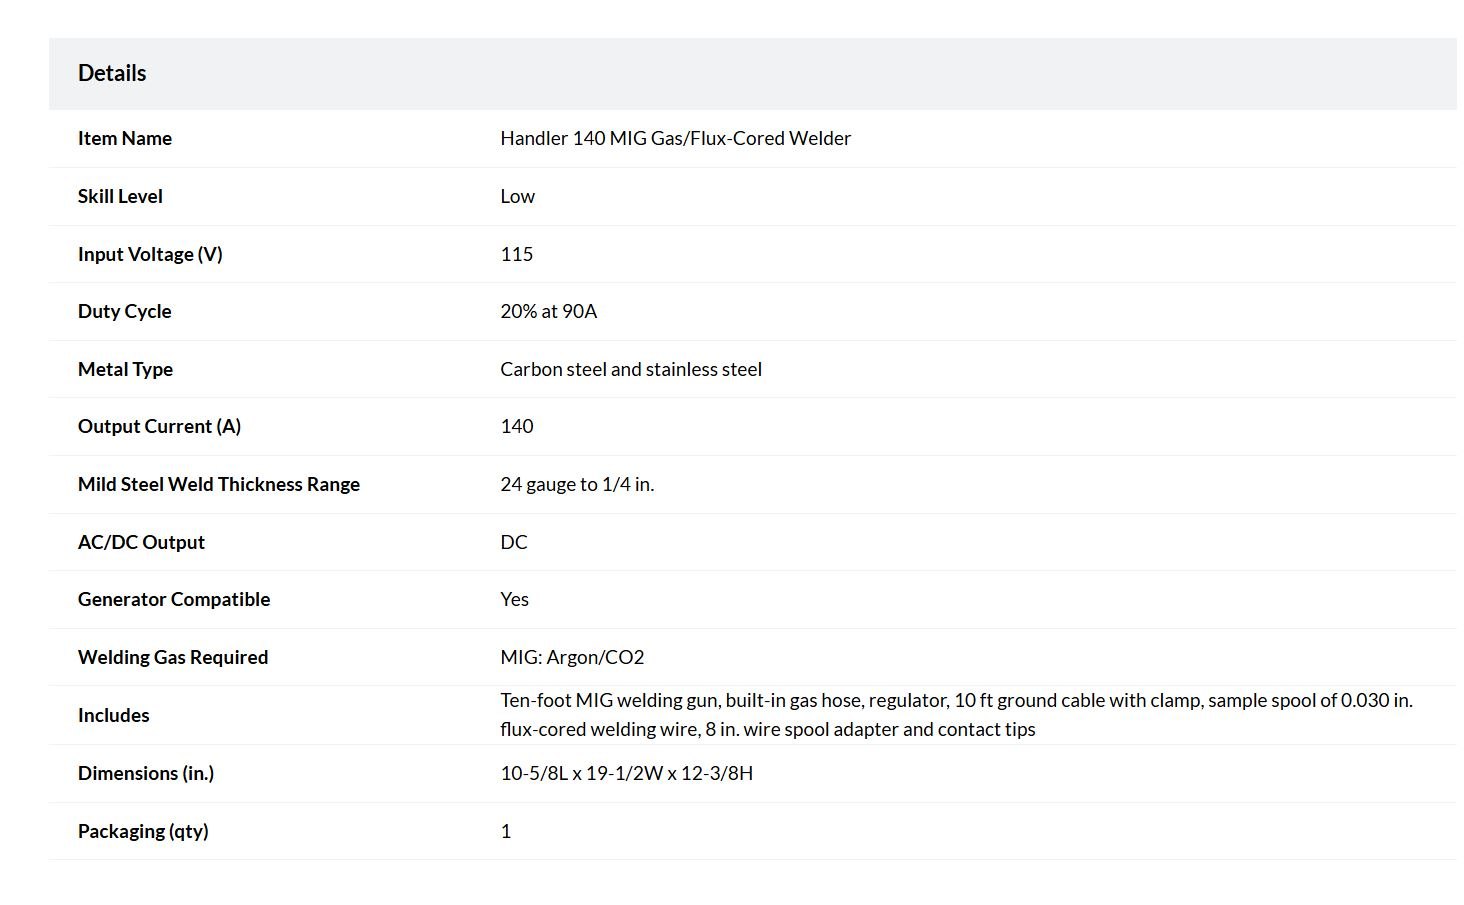This screenshot has height=905, width=1464.
Task: Click the '20% at 90A' value
Action: 548,311
